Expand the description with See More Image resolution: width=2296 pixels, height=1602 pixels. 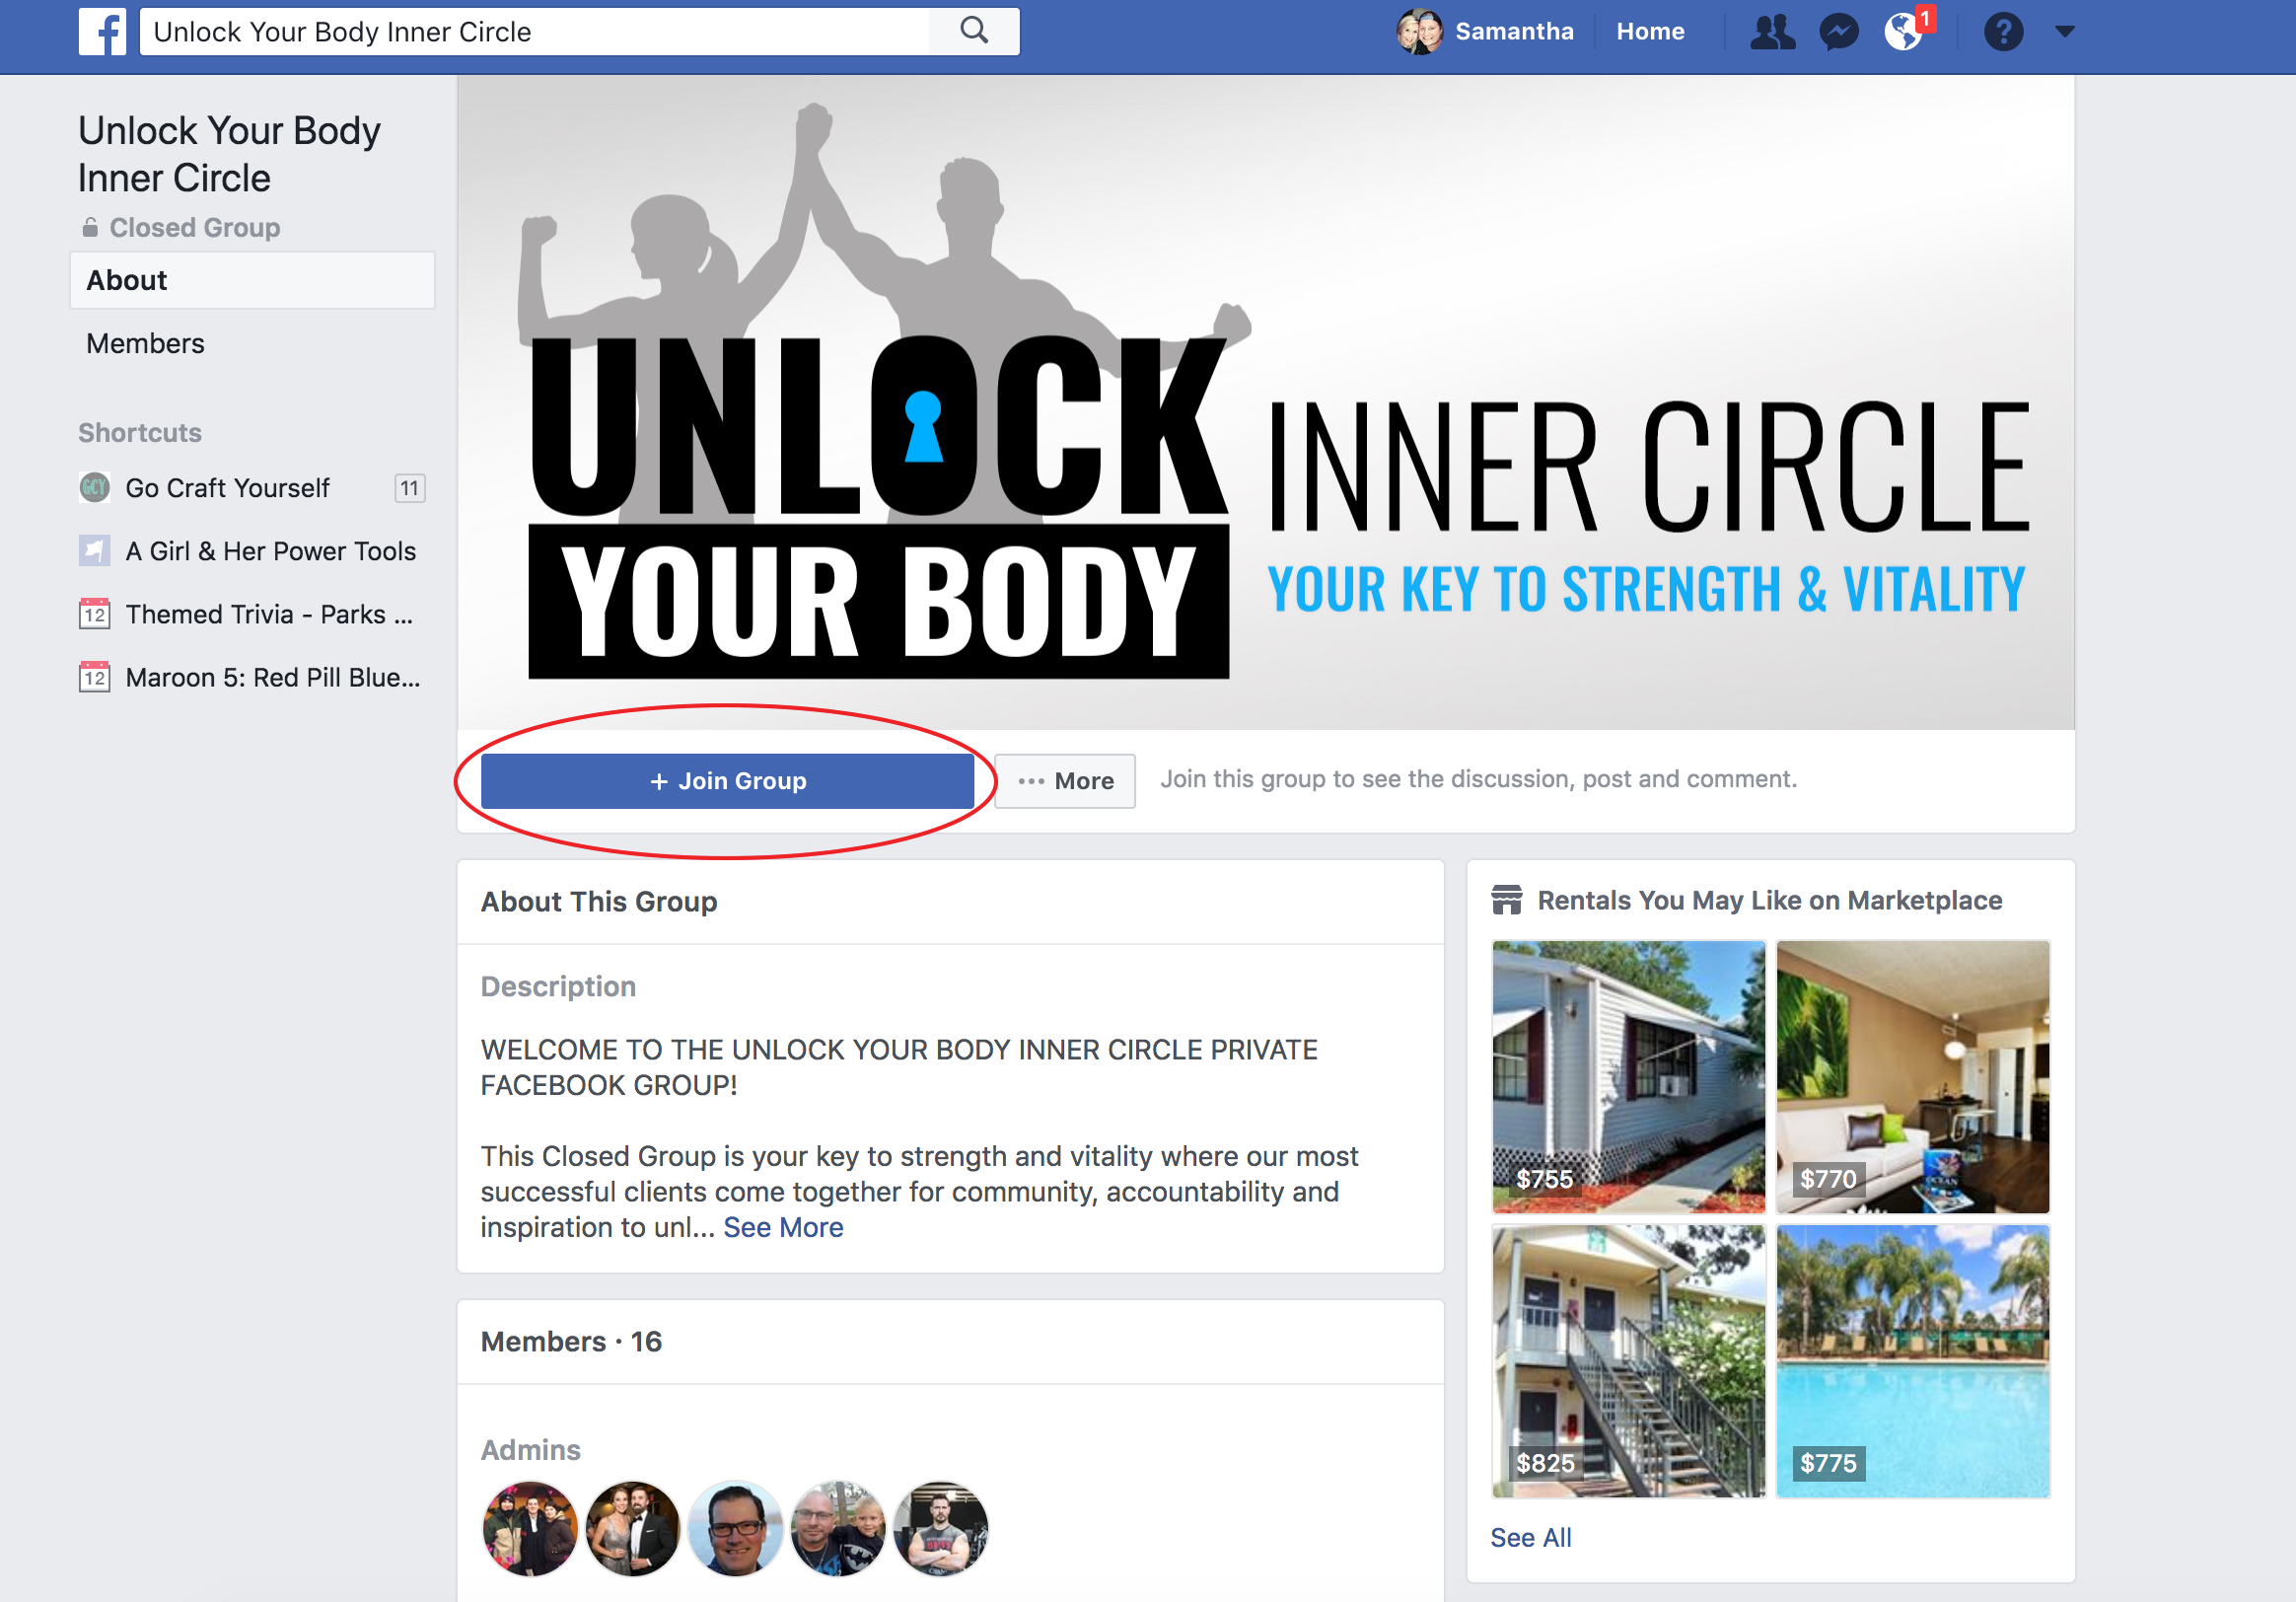783,1227
